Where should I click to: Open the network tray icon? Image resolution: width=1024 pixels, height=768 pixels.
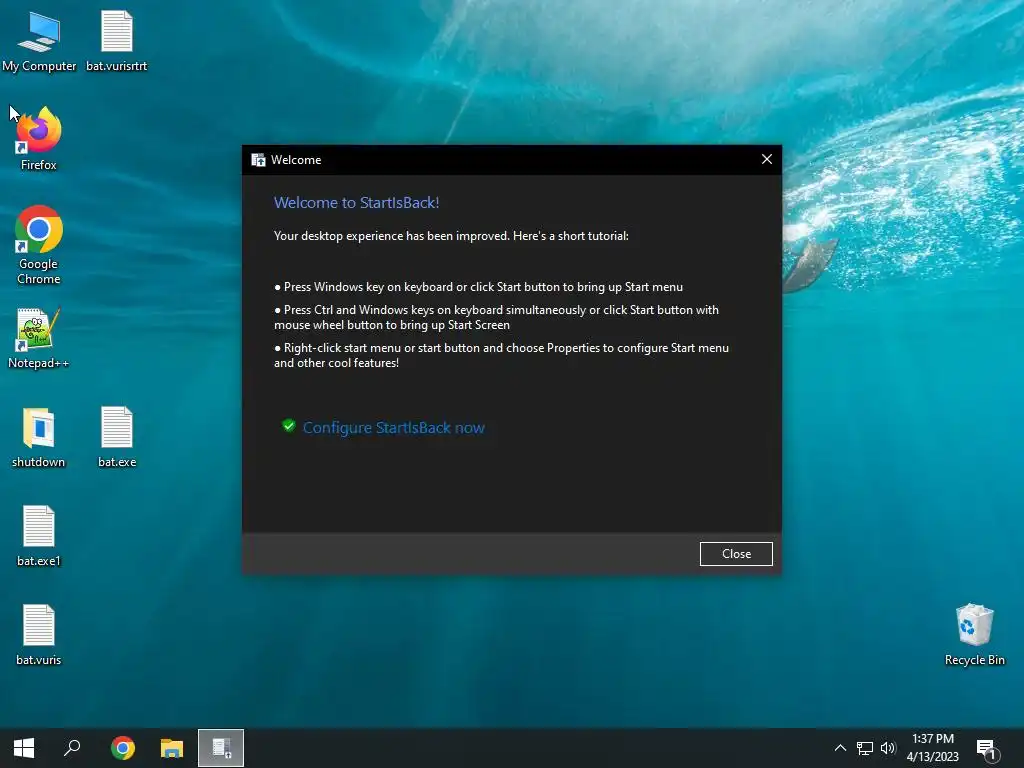[x=865, y=748]
